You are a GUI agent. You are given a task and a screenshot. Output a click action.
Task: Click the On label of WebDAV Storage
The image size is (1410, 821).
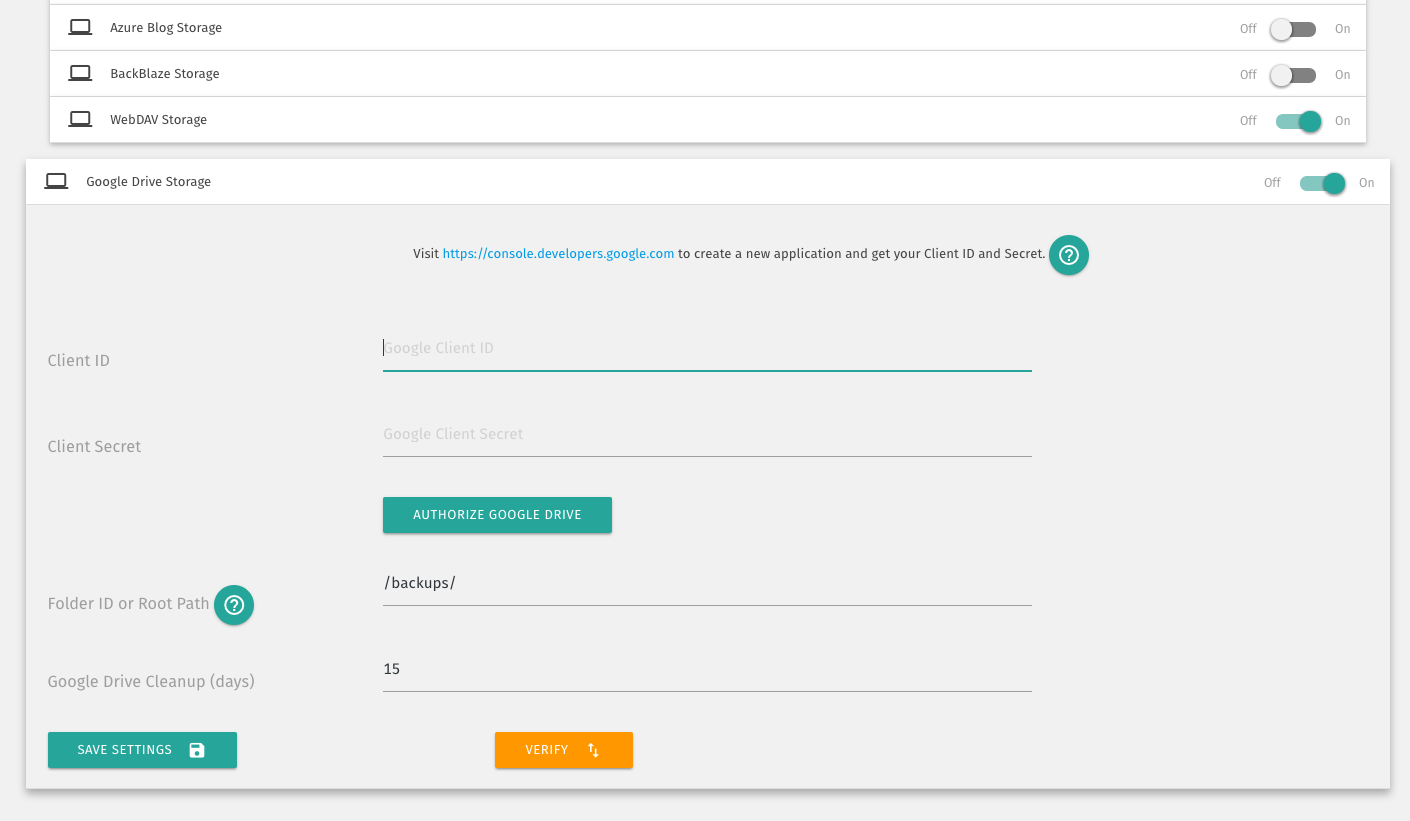click(1342, 121)
